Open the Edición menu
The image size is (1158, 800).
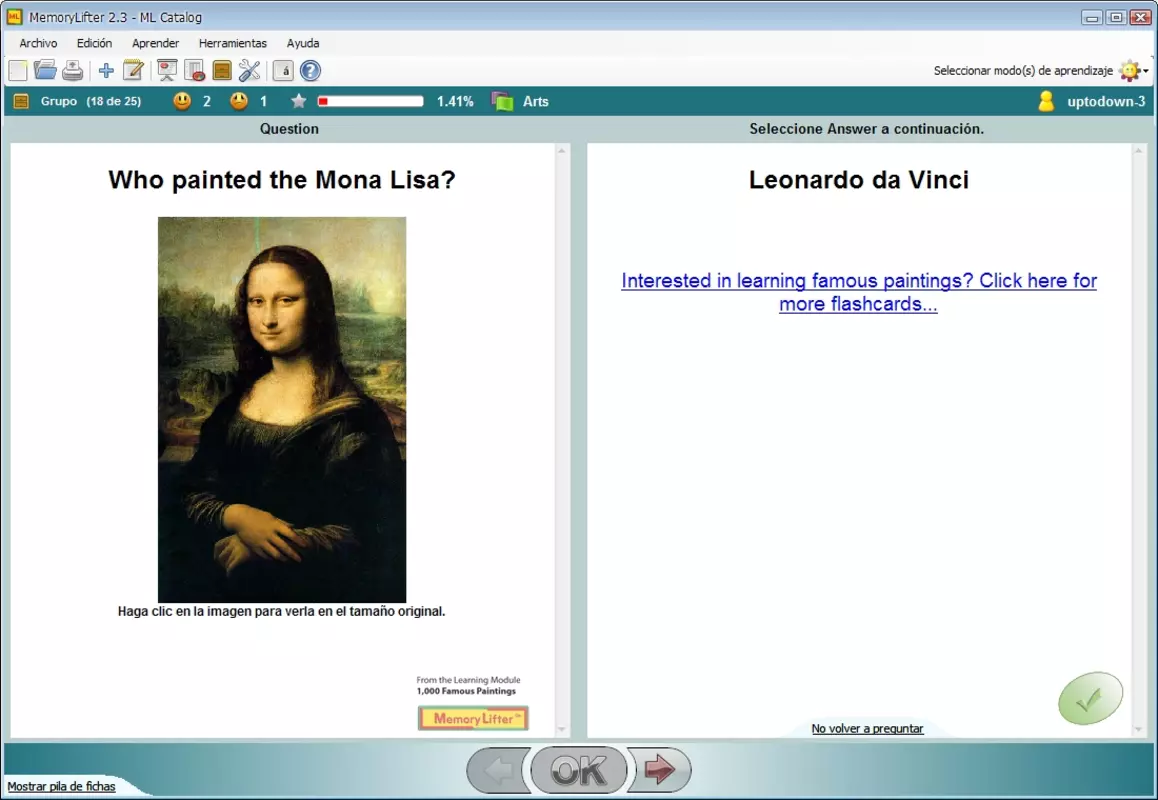(x=95, y=43)
